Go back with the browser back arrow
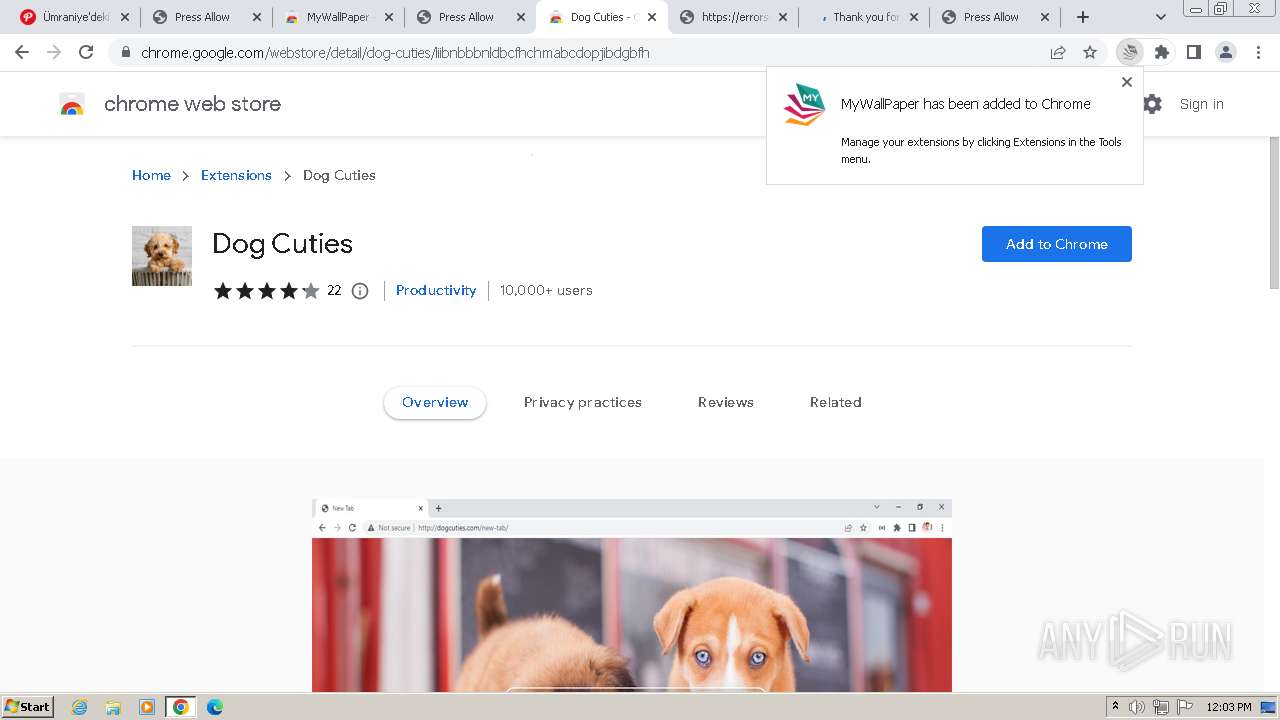Viewport: 1280px width, 720px height. point(22,52)
